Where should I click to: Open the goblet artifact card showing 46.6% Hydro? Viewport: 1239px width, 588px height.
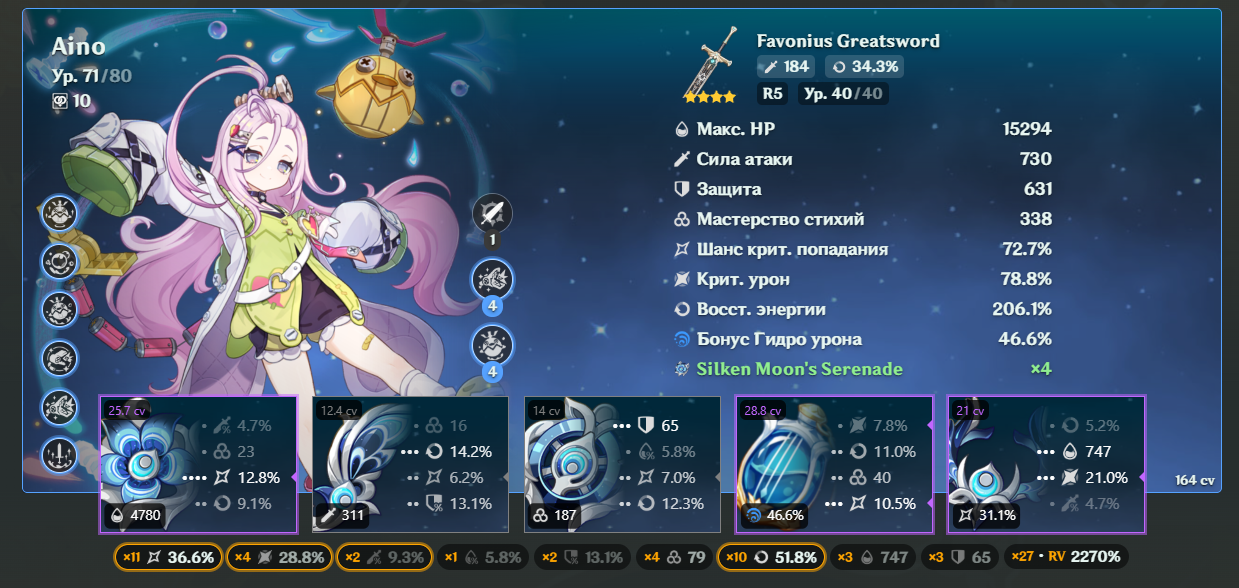tap(834, 464)
